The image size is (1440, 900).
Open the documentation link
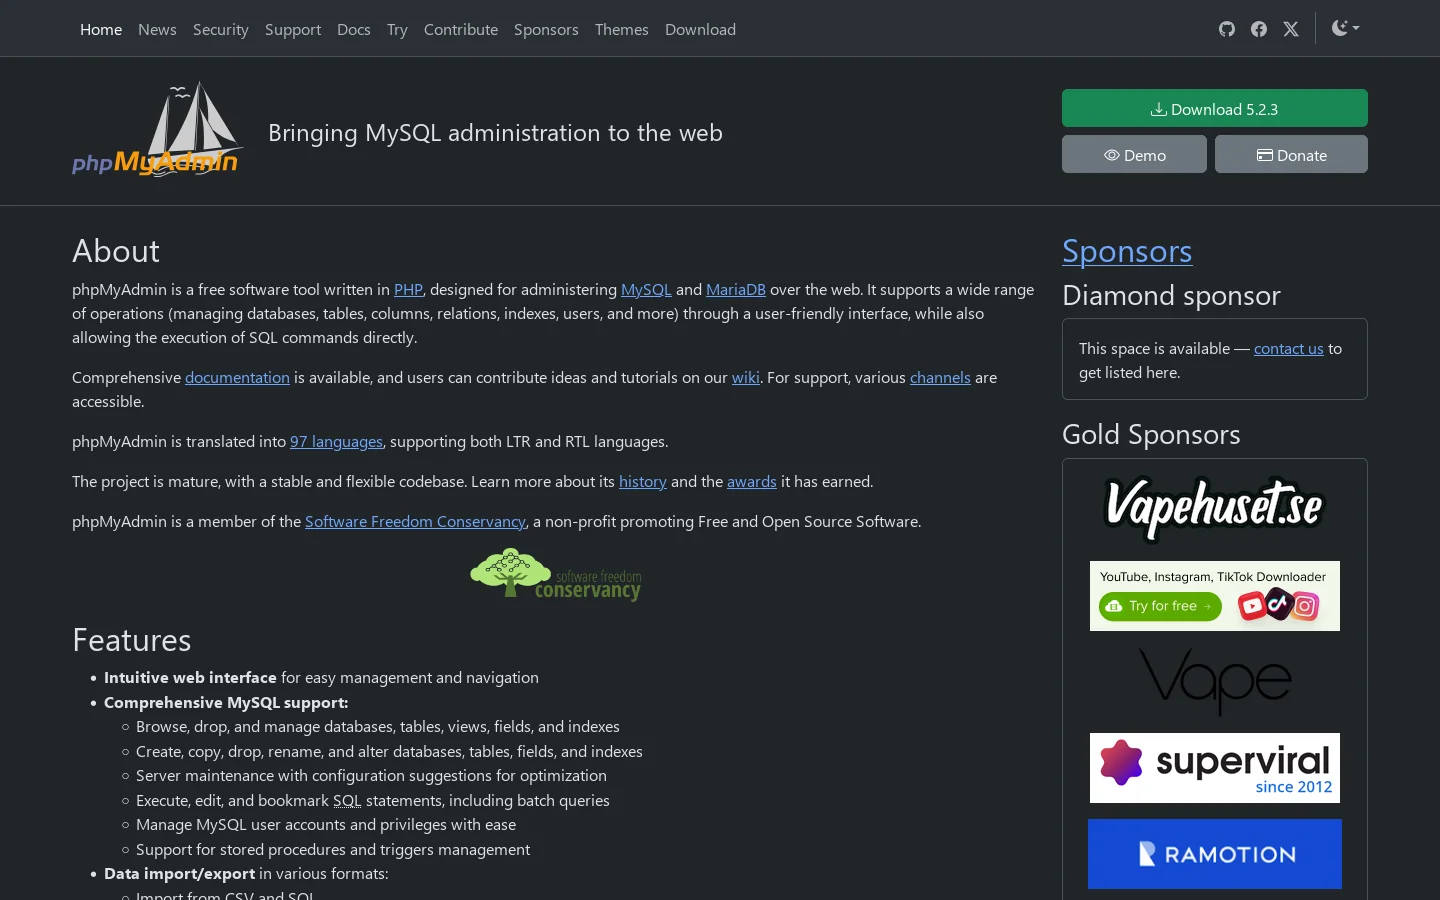[x=237, y=378]
